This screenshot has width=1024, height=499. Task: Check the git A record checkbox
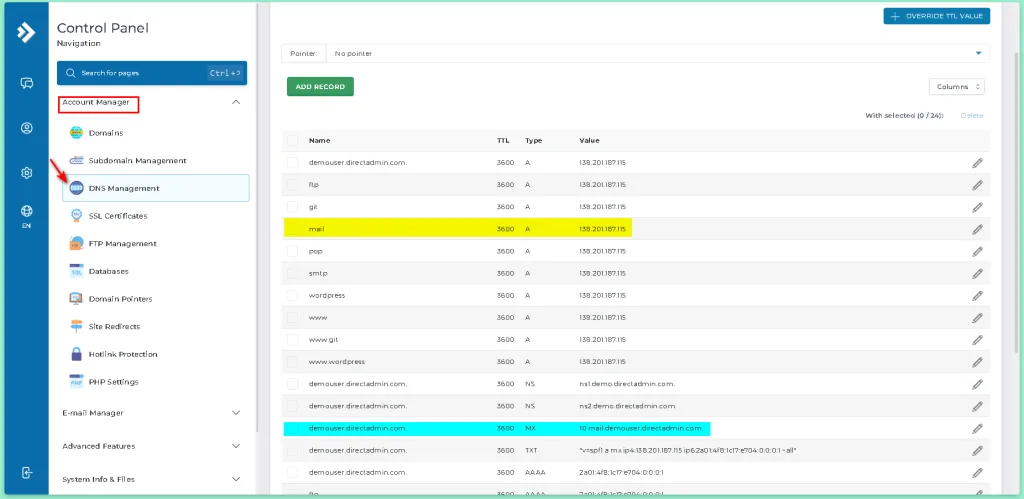coord(292,207)
